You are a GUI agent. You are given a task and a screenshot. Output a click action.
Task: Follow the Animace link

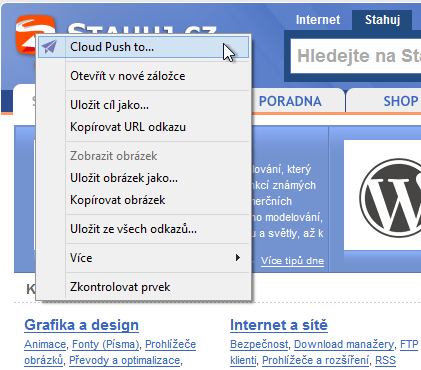[x=45, y=344]
